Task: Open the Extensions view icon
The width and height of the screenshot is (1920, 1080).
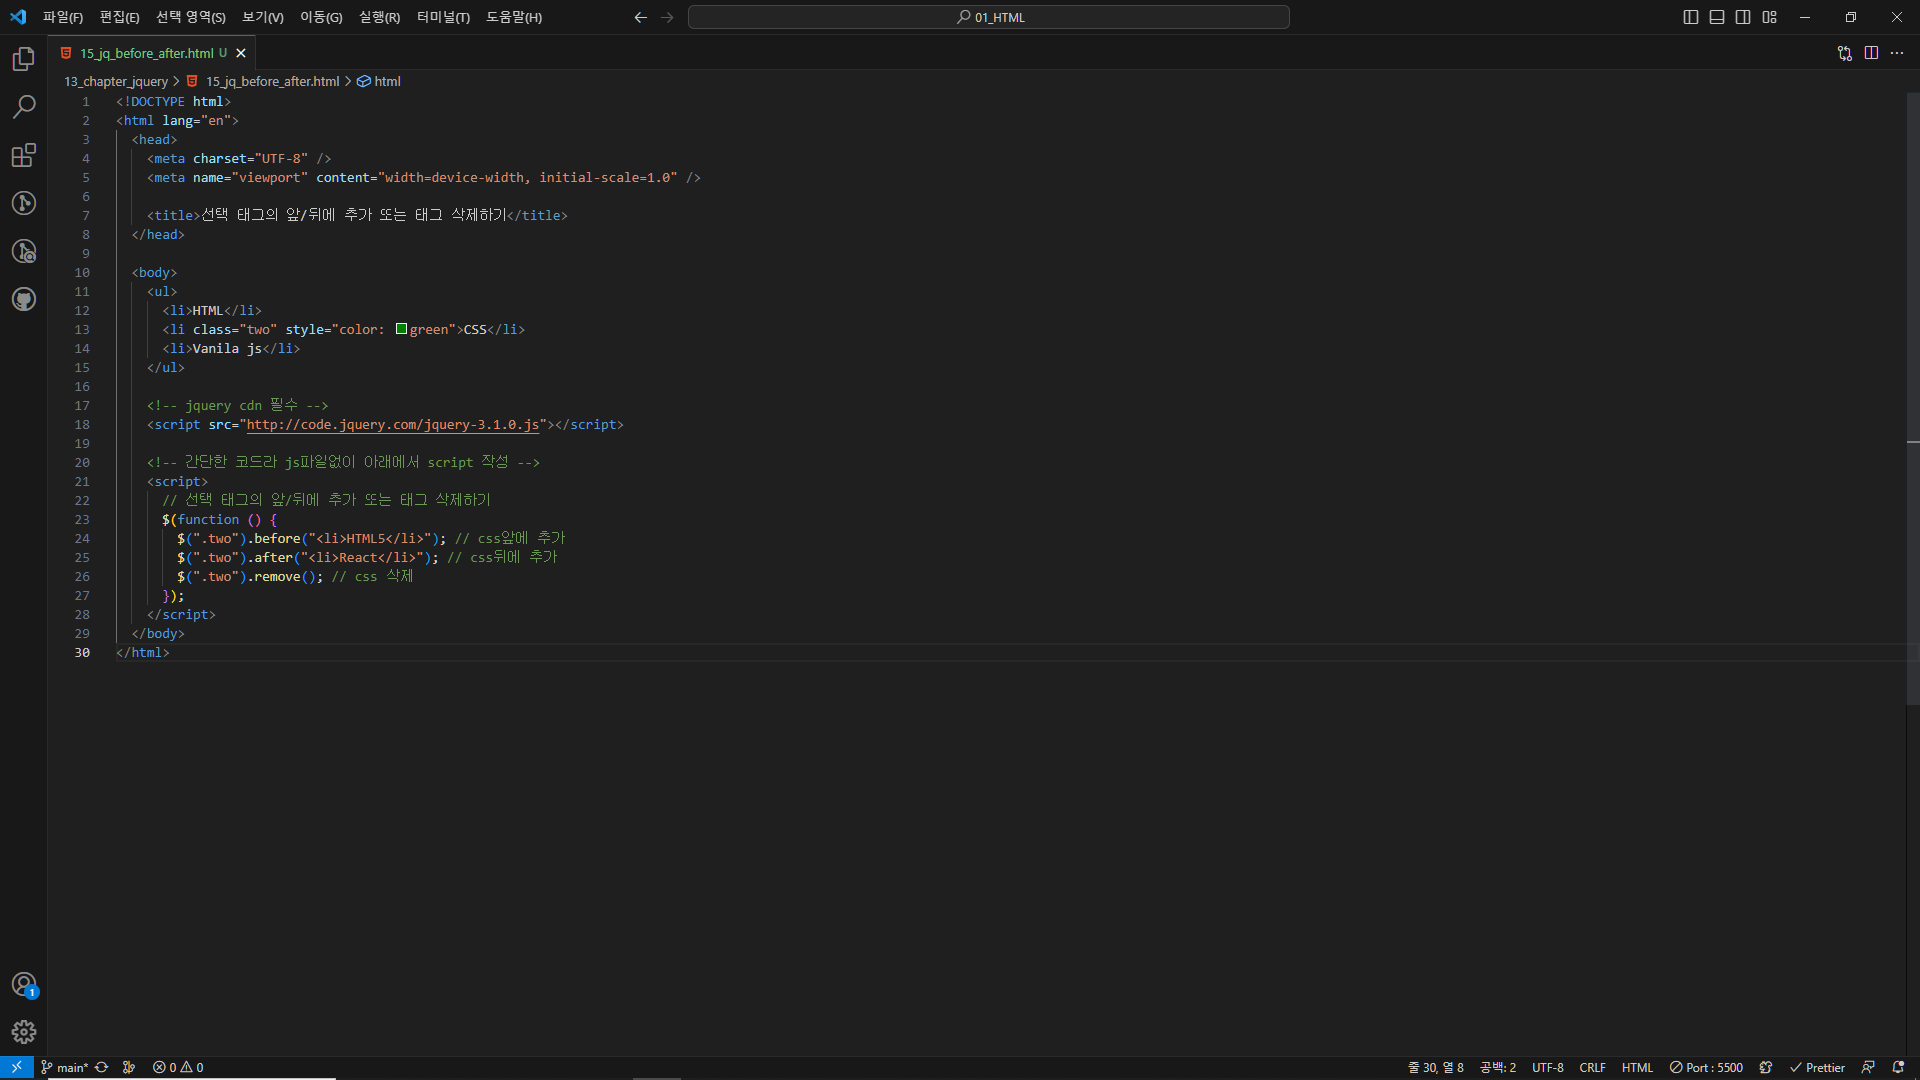Action: [24, 155]
